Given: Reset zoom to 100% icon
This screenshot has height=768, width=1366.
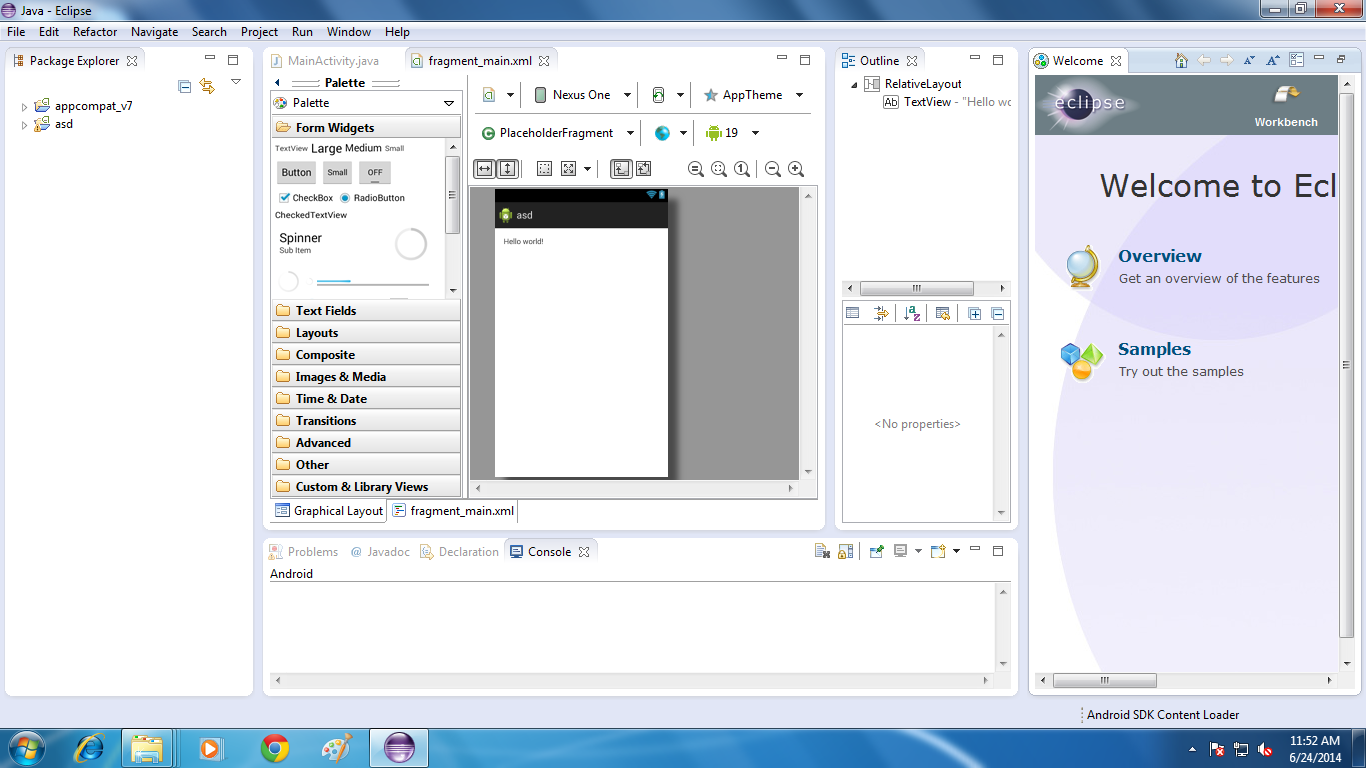Looking at the screenshot, I should click(x=742, y=169).
